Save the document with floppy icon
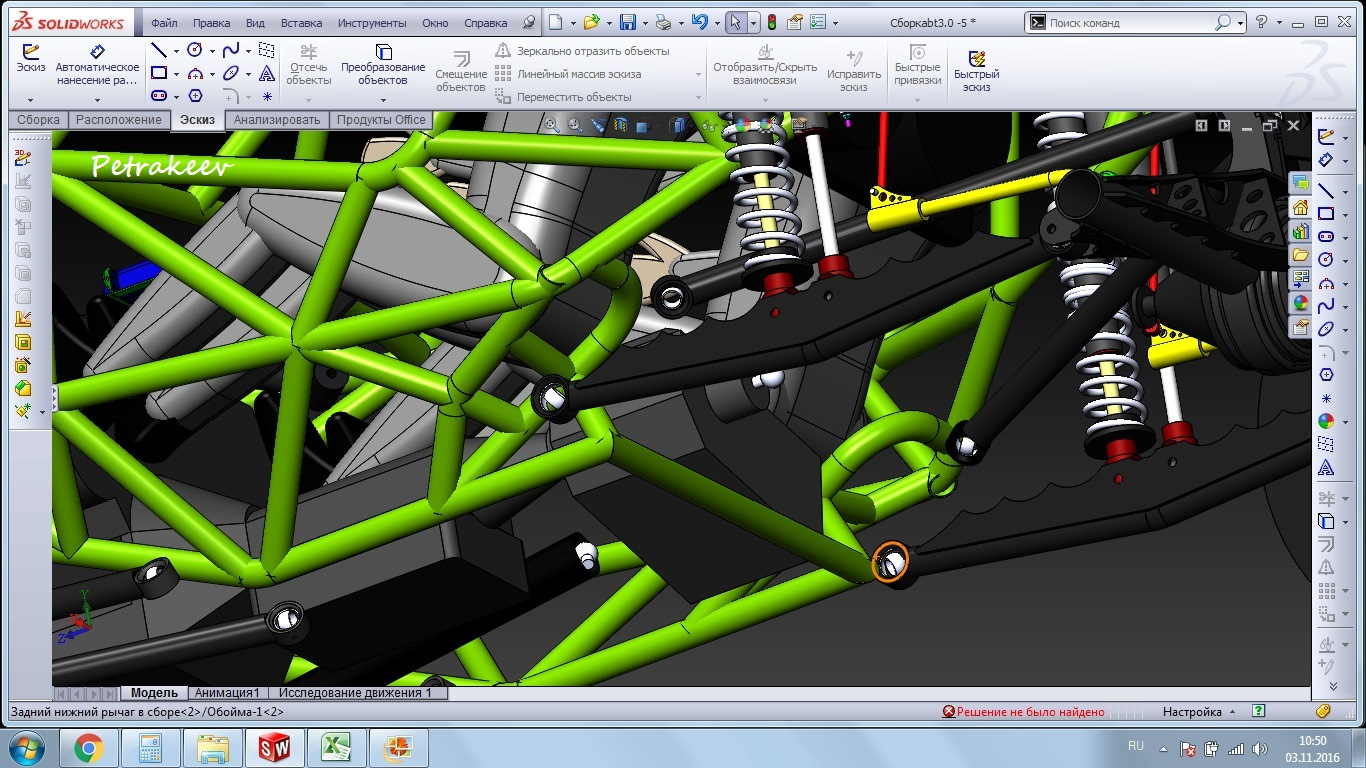This screenshot has height=768, width=1366. [628, 22]
